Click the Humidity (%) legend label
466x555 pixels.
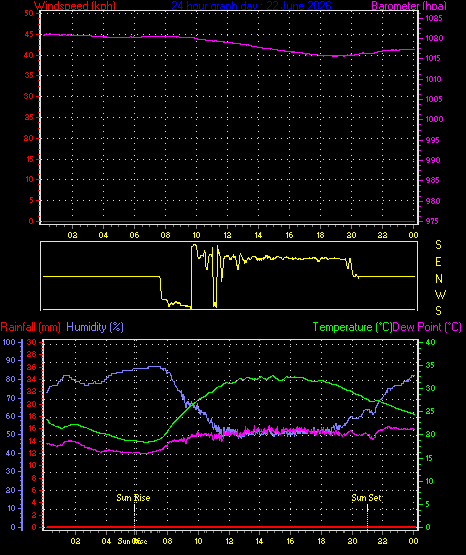pyautogui.click(x=95, y=327)
